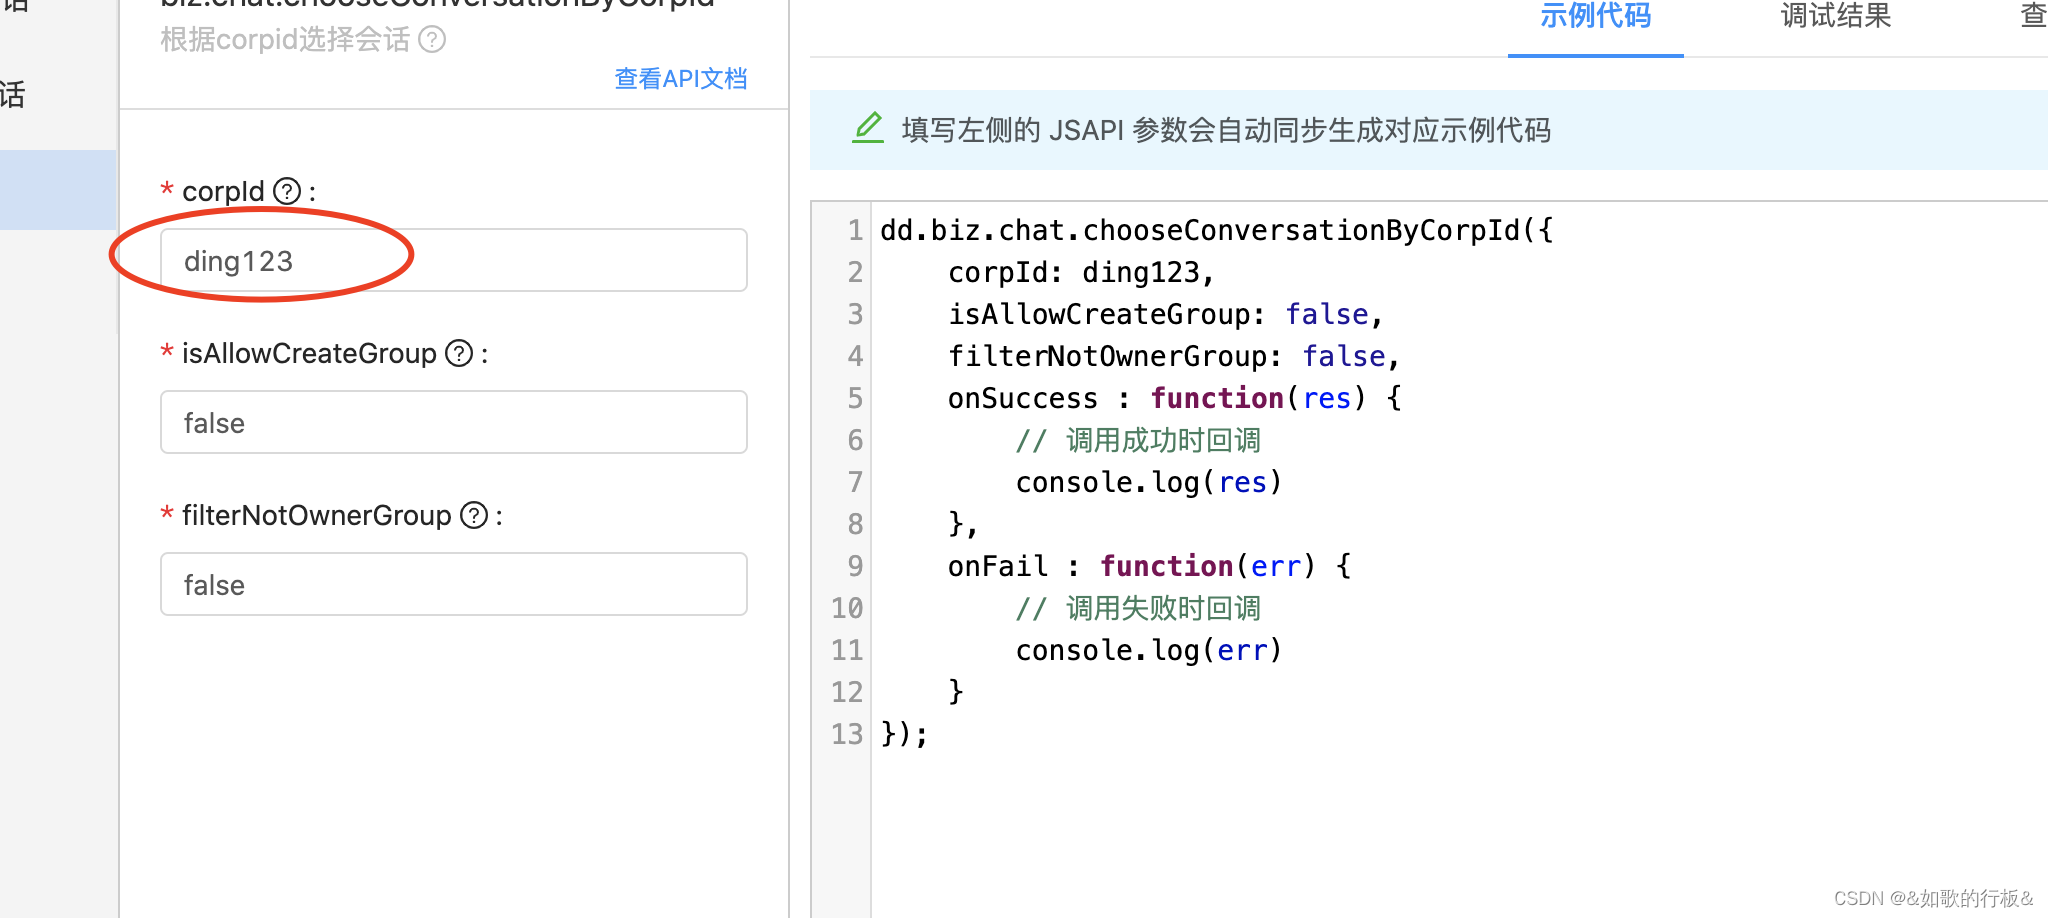2048x918 pixels.
Task: Click the green pencil edit icon
Action: tap(868, 128)
